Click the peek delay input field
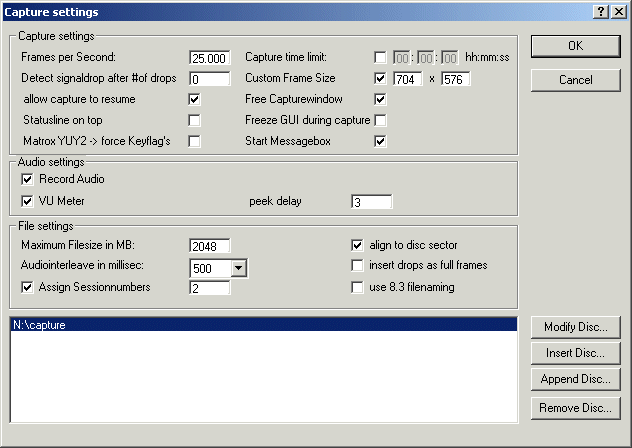 [371, 202]
